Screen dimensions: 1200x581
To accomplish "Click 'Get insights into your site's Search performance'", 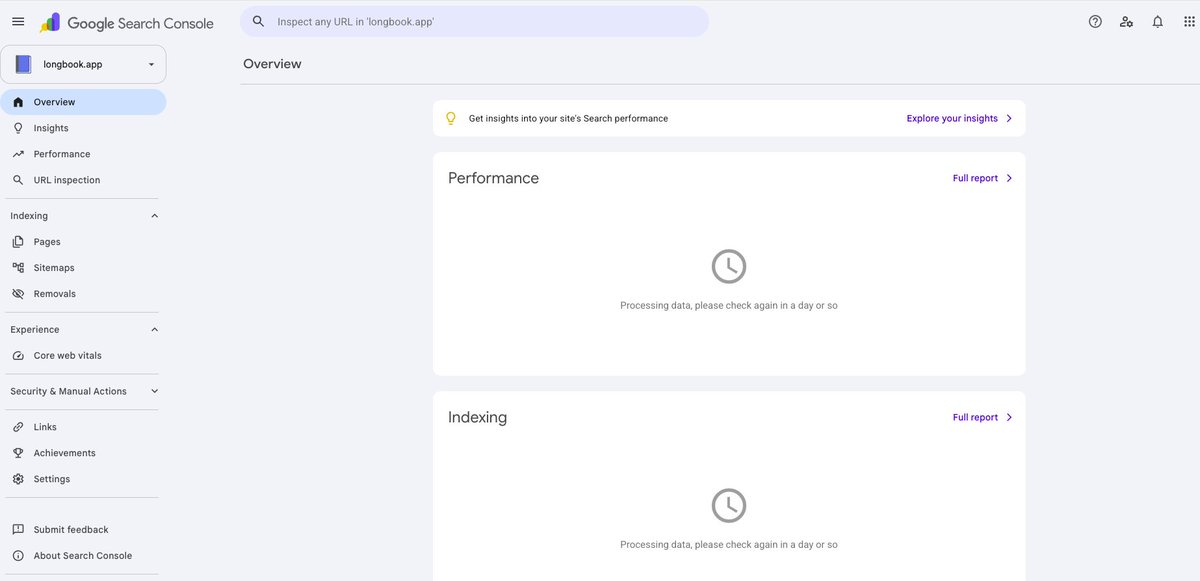I will point(568,118).
